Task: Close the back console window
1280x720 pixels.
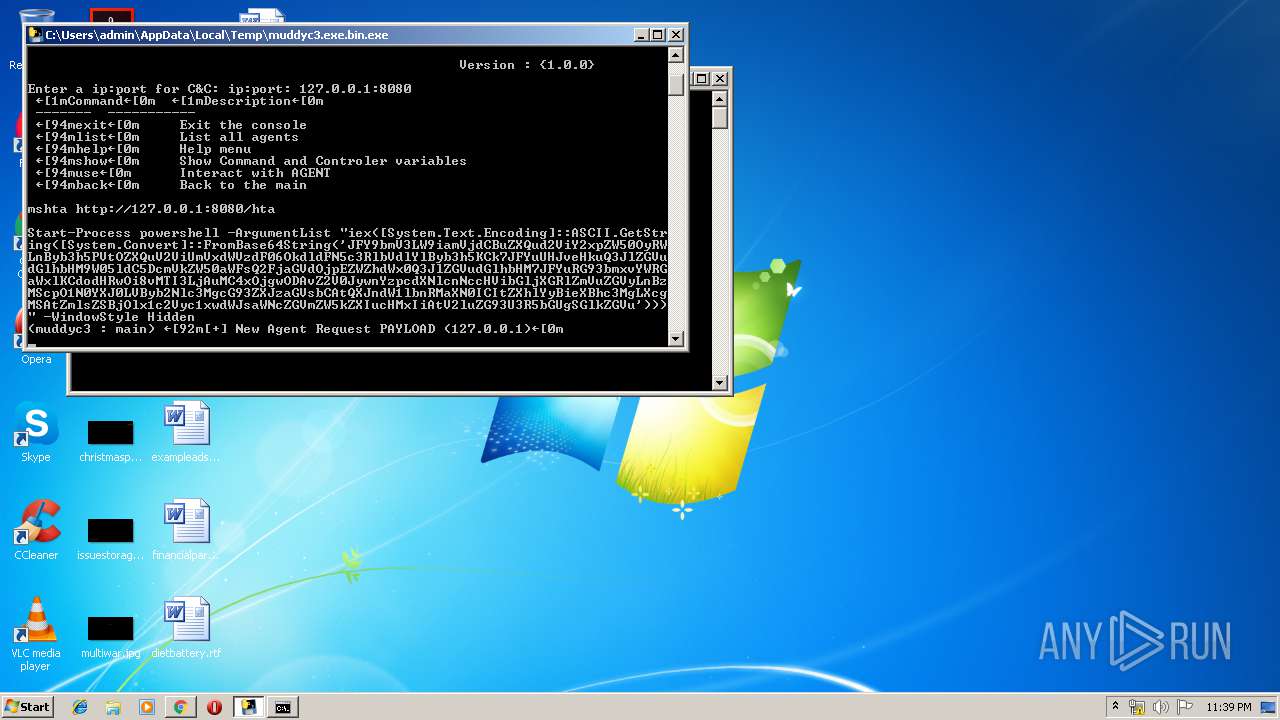Action: coord(719,78)
